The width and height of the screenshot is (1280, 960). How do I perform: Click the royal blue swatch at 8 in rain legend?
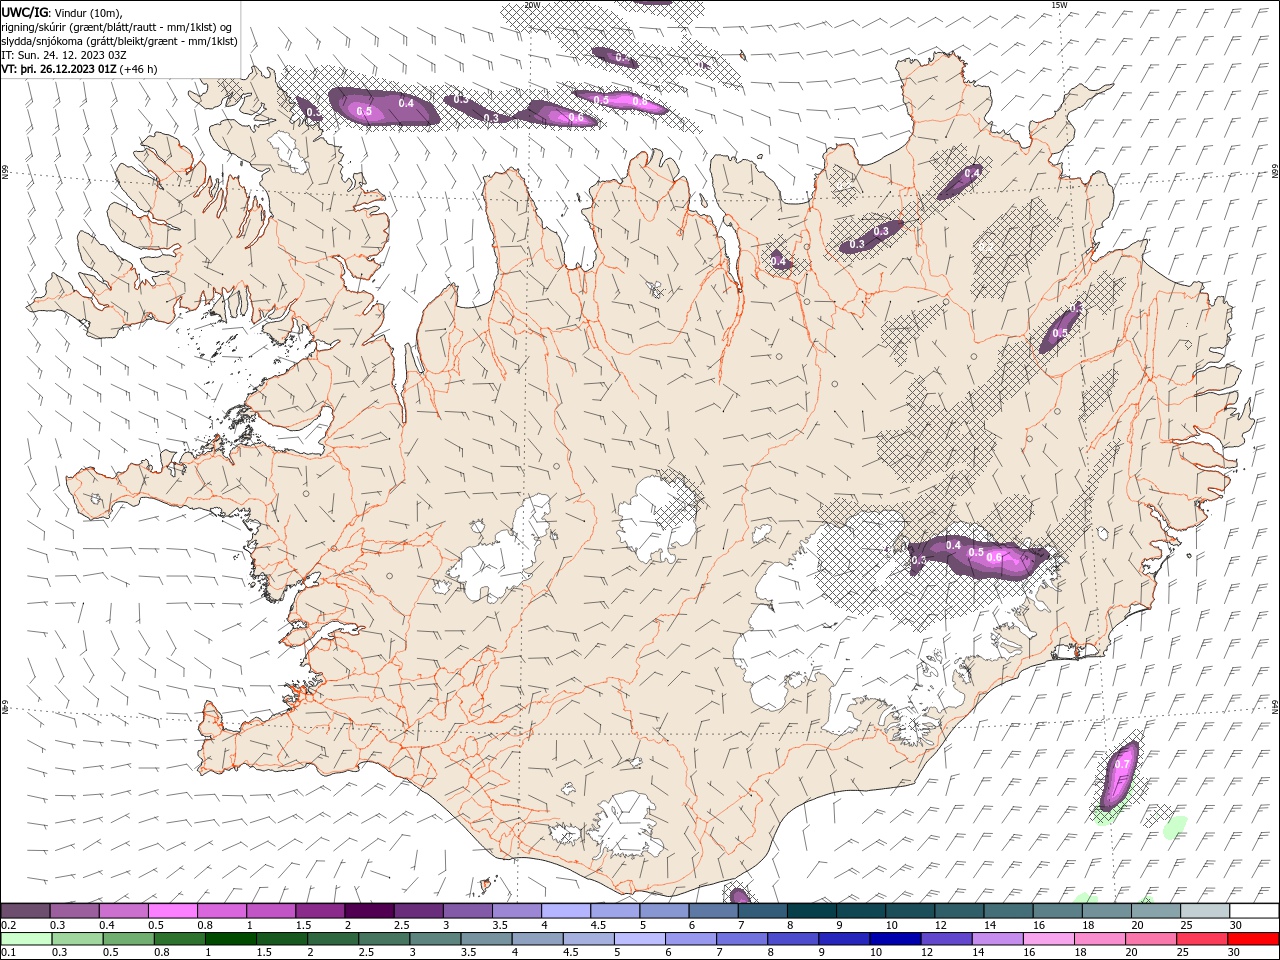[794, 939]
